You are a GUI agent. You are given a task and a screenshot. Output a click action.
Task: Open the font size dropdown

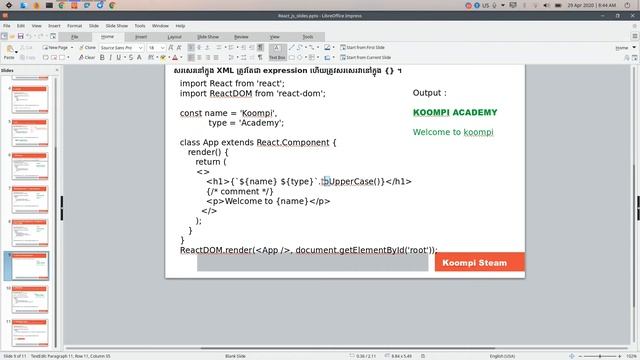click(162, 48)
